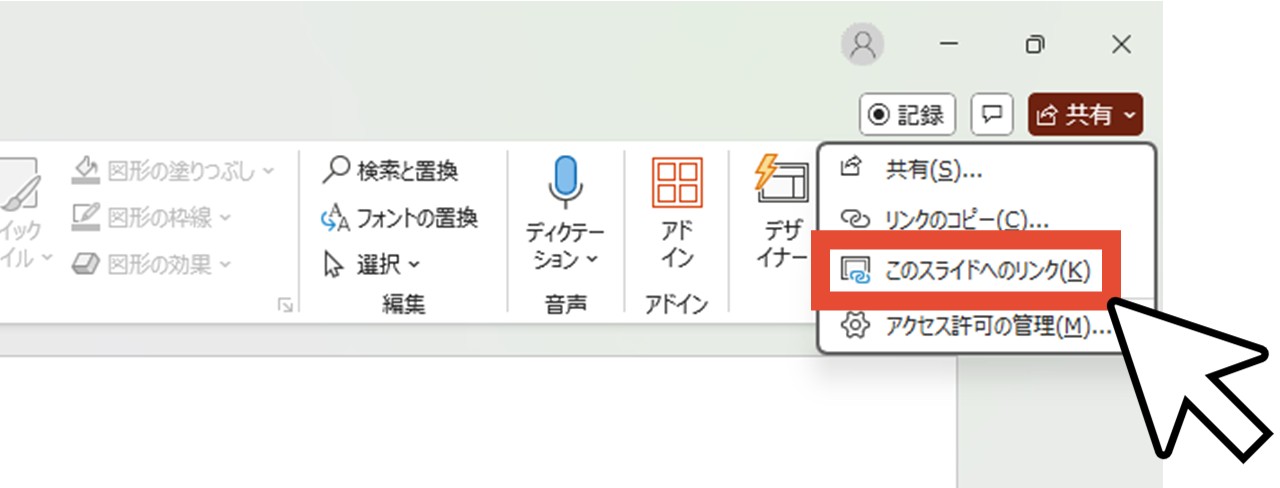Open 図形の効果 shape effects dropdown

152,264
